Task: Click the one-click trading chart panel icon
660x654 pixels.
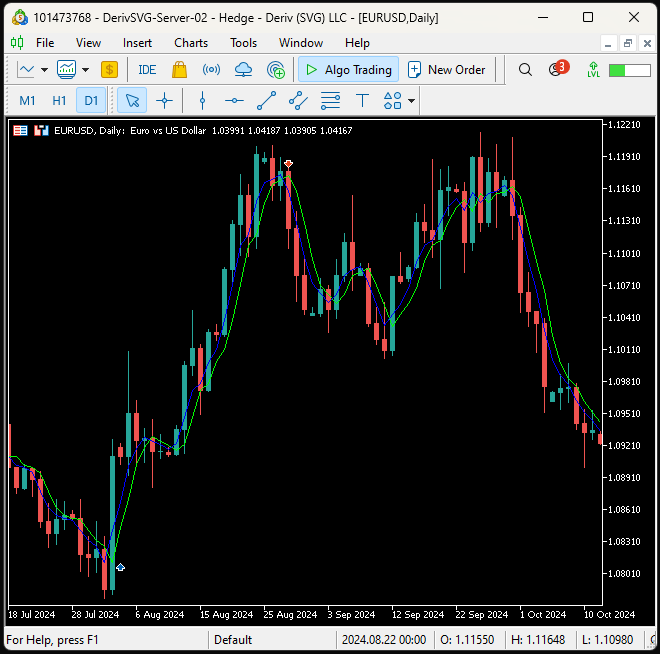Action: (x=41, y=130)
